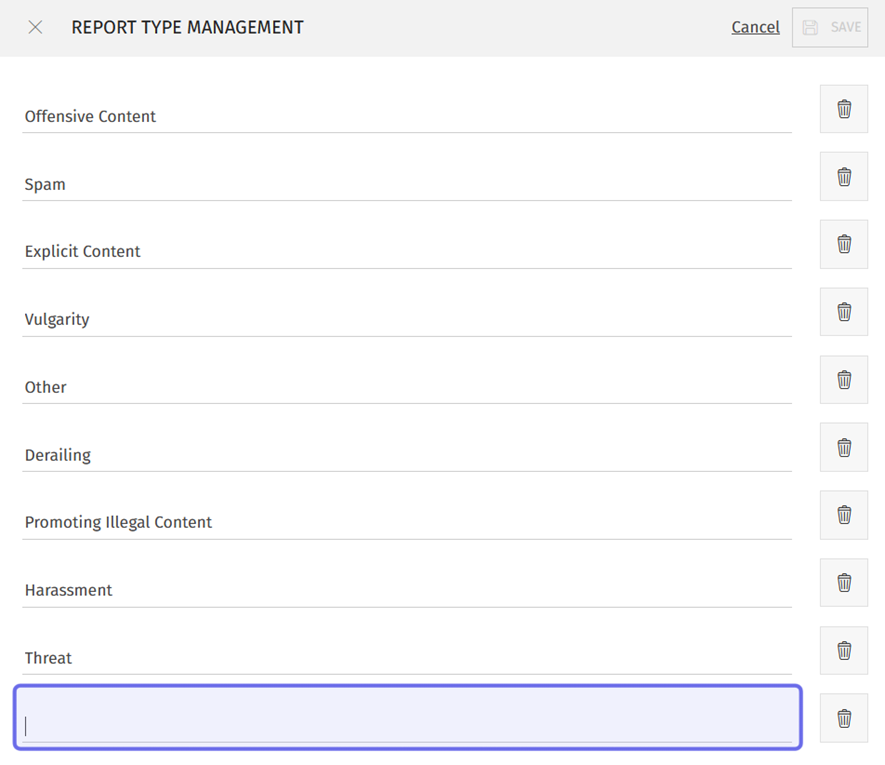This screenshot has height=765, width=885.
Task: Select the Vulgarity input field
Action: click(x=407, y=319)
